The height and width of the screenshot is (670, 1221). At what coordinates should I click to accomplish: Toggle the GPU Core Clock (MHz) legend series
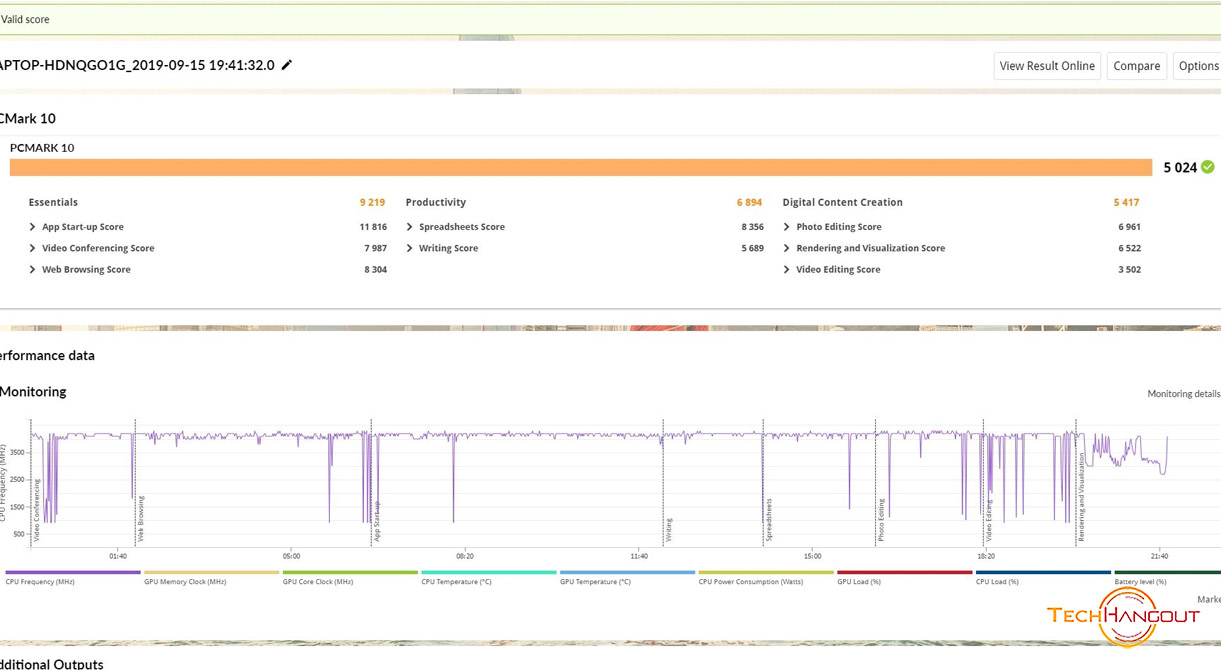(x=350, y=578)
